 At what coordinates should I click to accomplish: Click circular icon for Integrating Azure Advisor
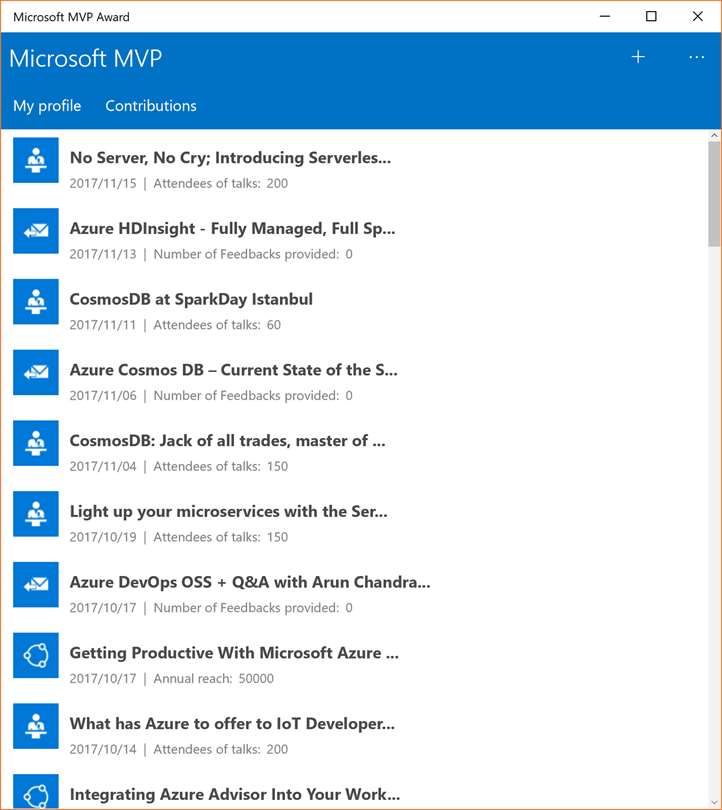pyautogui.click(x=36, y=792)
